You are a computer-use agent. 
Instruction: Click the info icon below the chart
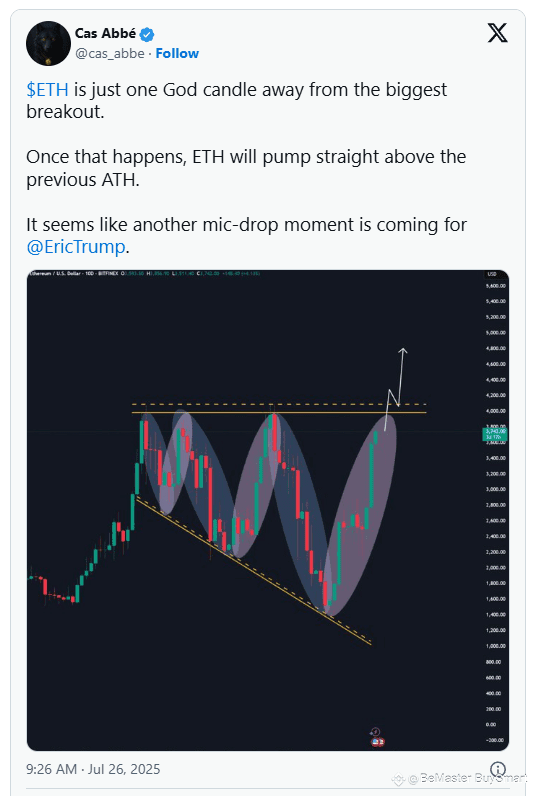tap(498, 769)
